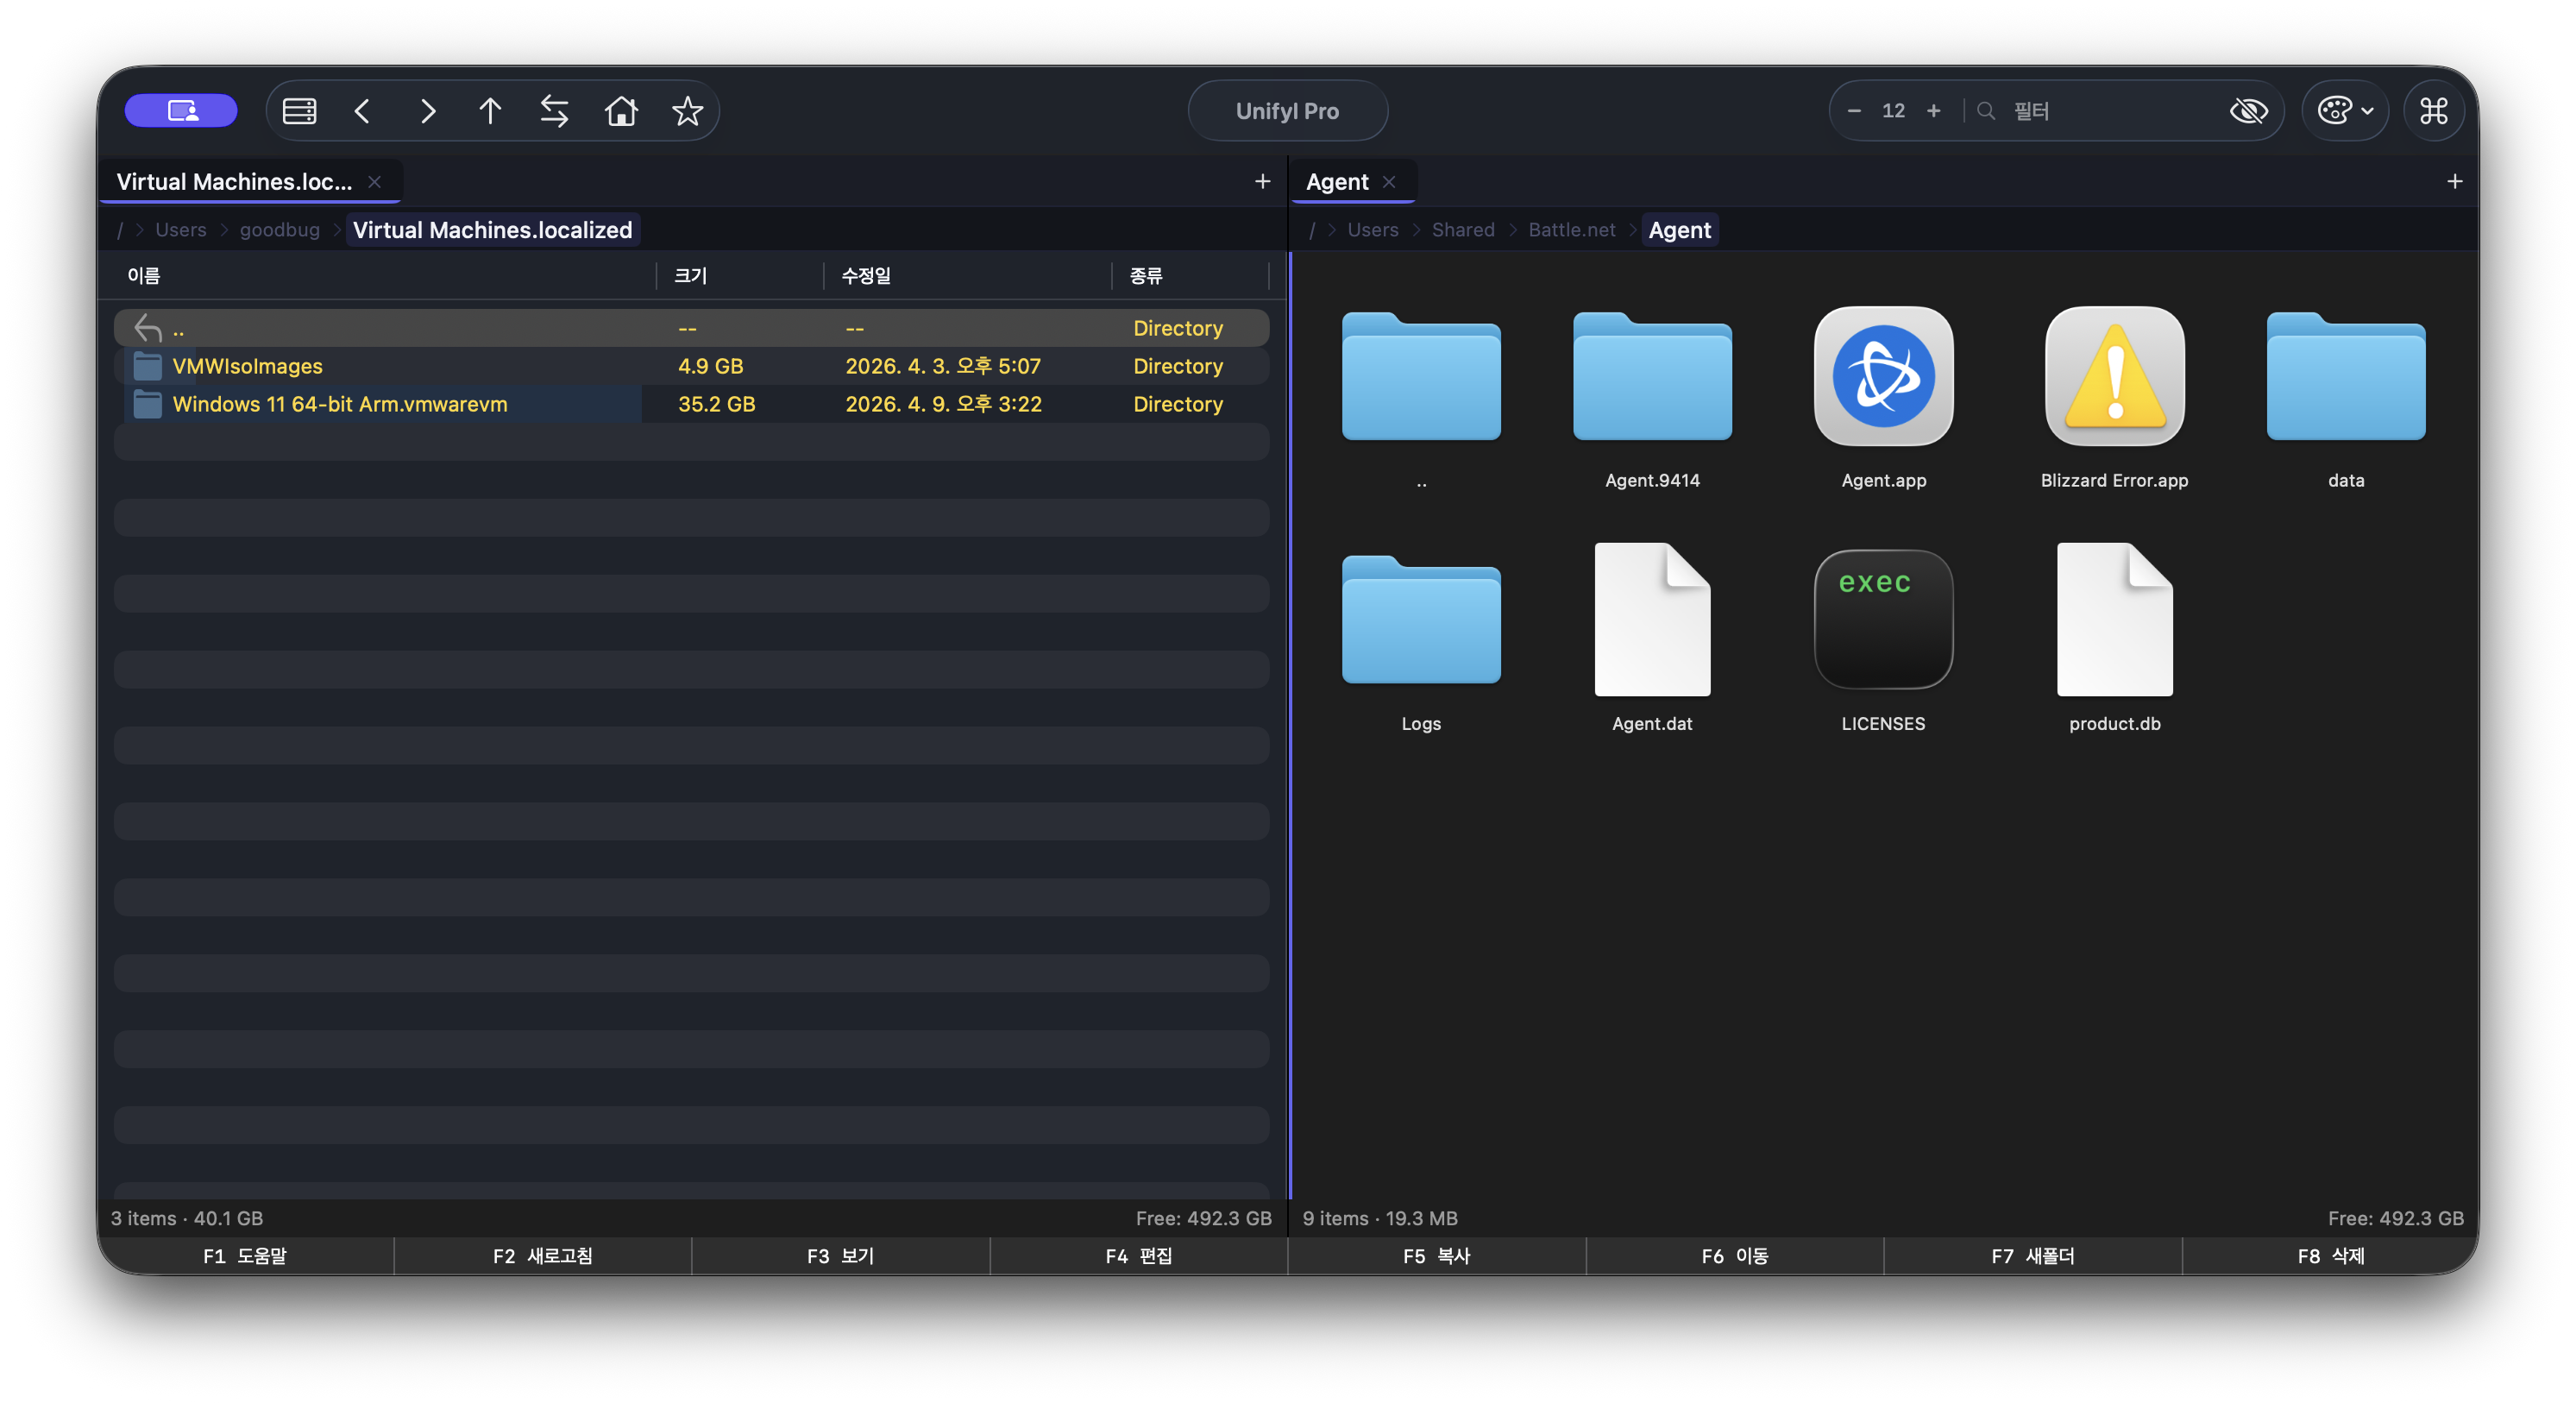Toggle the purple remote connection button
The image size is (2576, 1403).
click(x=181, y=111)
